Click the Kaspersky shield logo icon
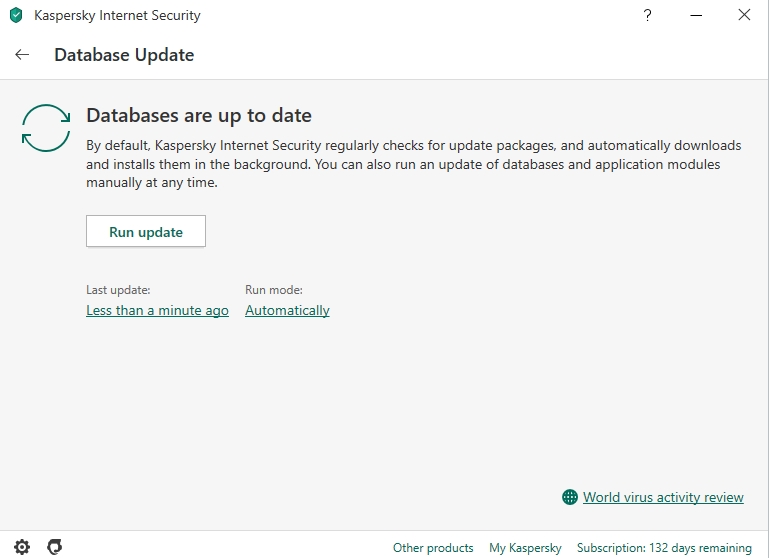Image resolution: width=769 pixels, height=558 pixels. (16, 15)
